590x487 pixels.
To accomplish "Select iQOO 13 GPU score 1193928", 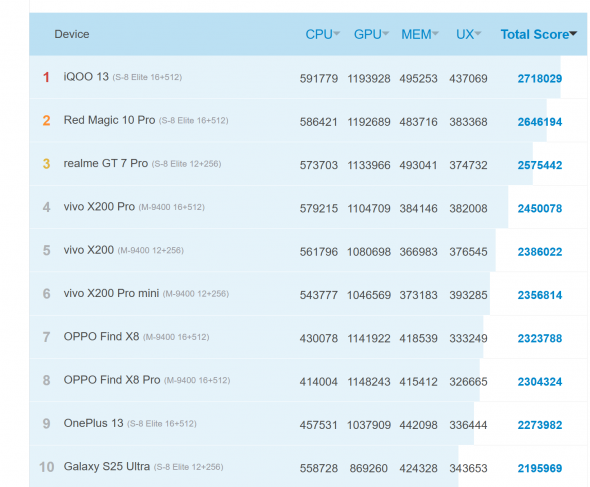I will pos(369,79).
